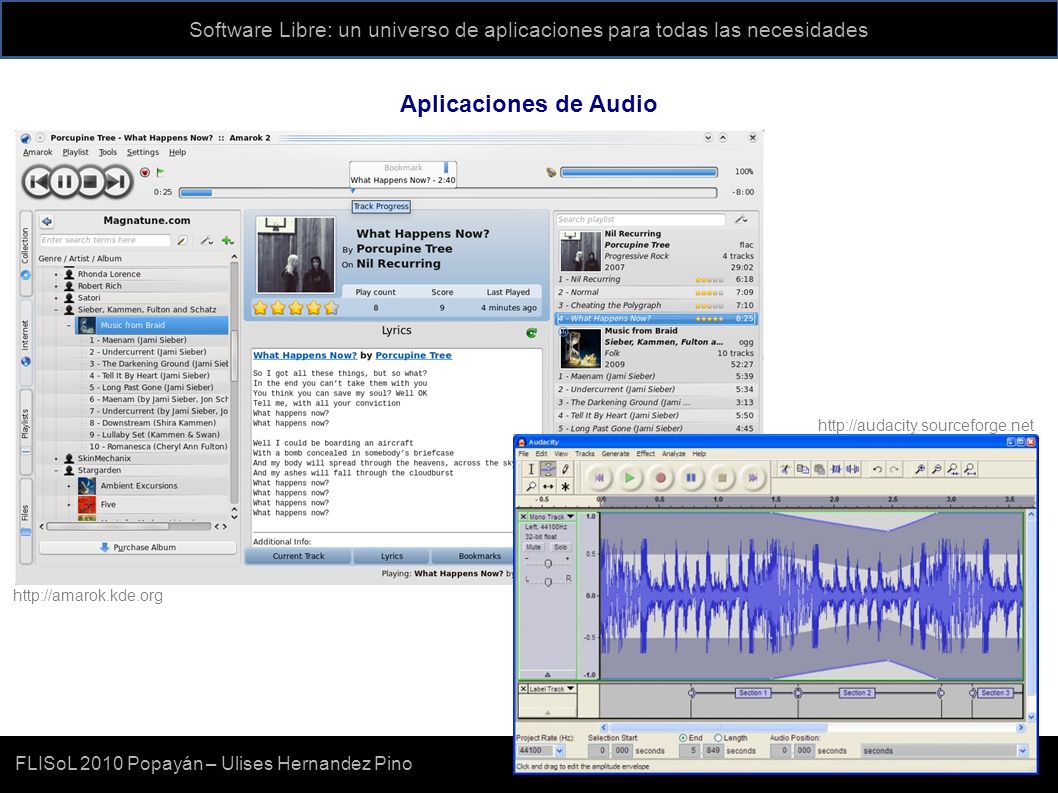The height and width of the screenshot is (793, 1058).
Task: Toggle Mute on the Mono Track
Action: click(x=534, y=547)
